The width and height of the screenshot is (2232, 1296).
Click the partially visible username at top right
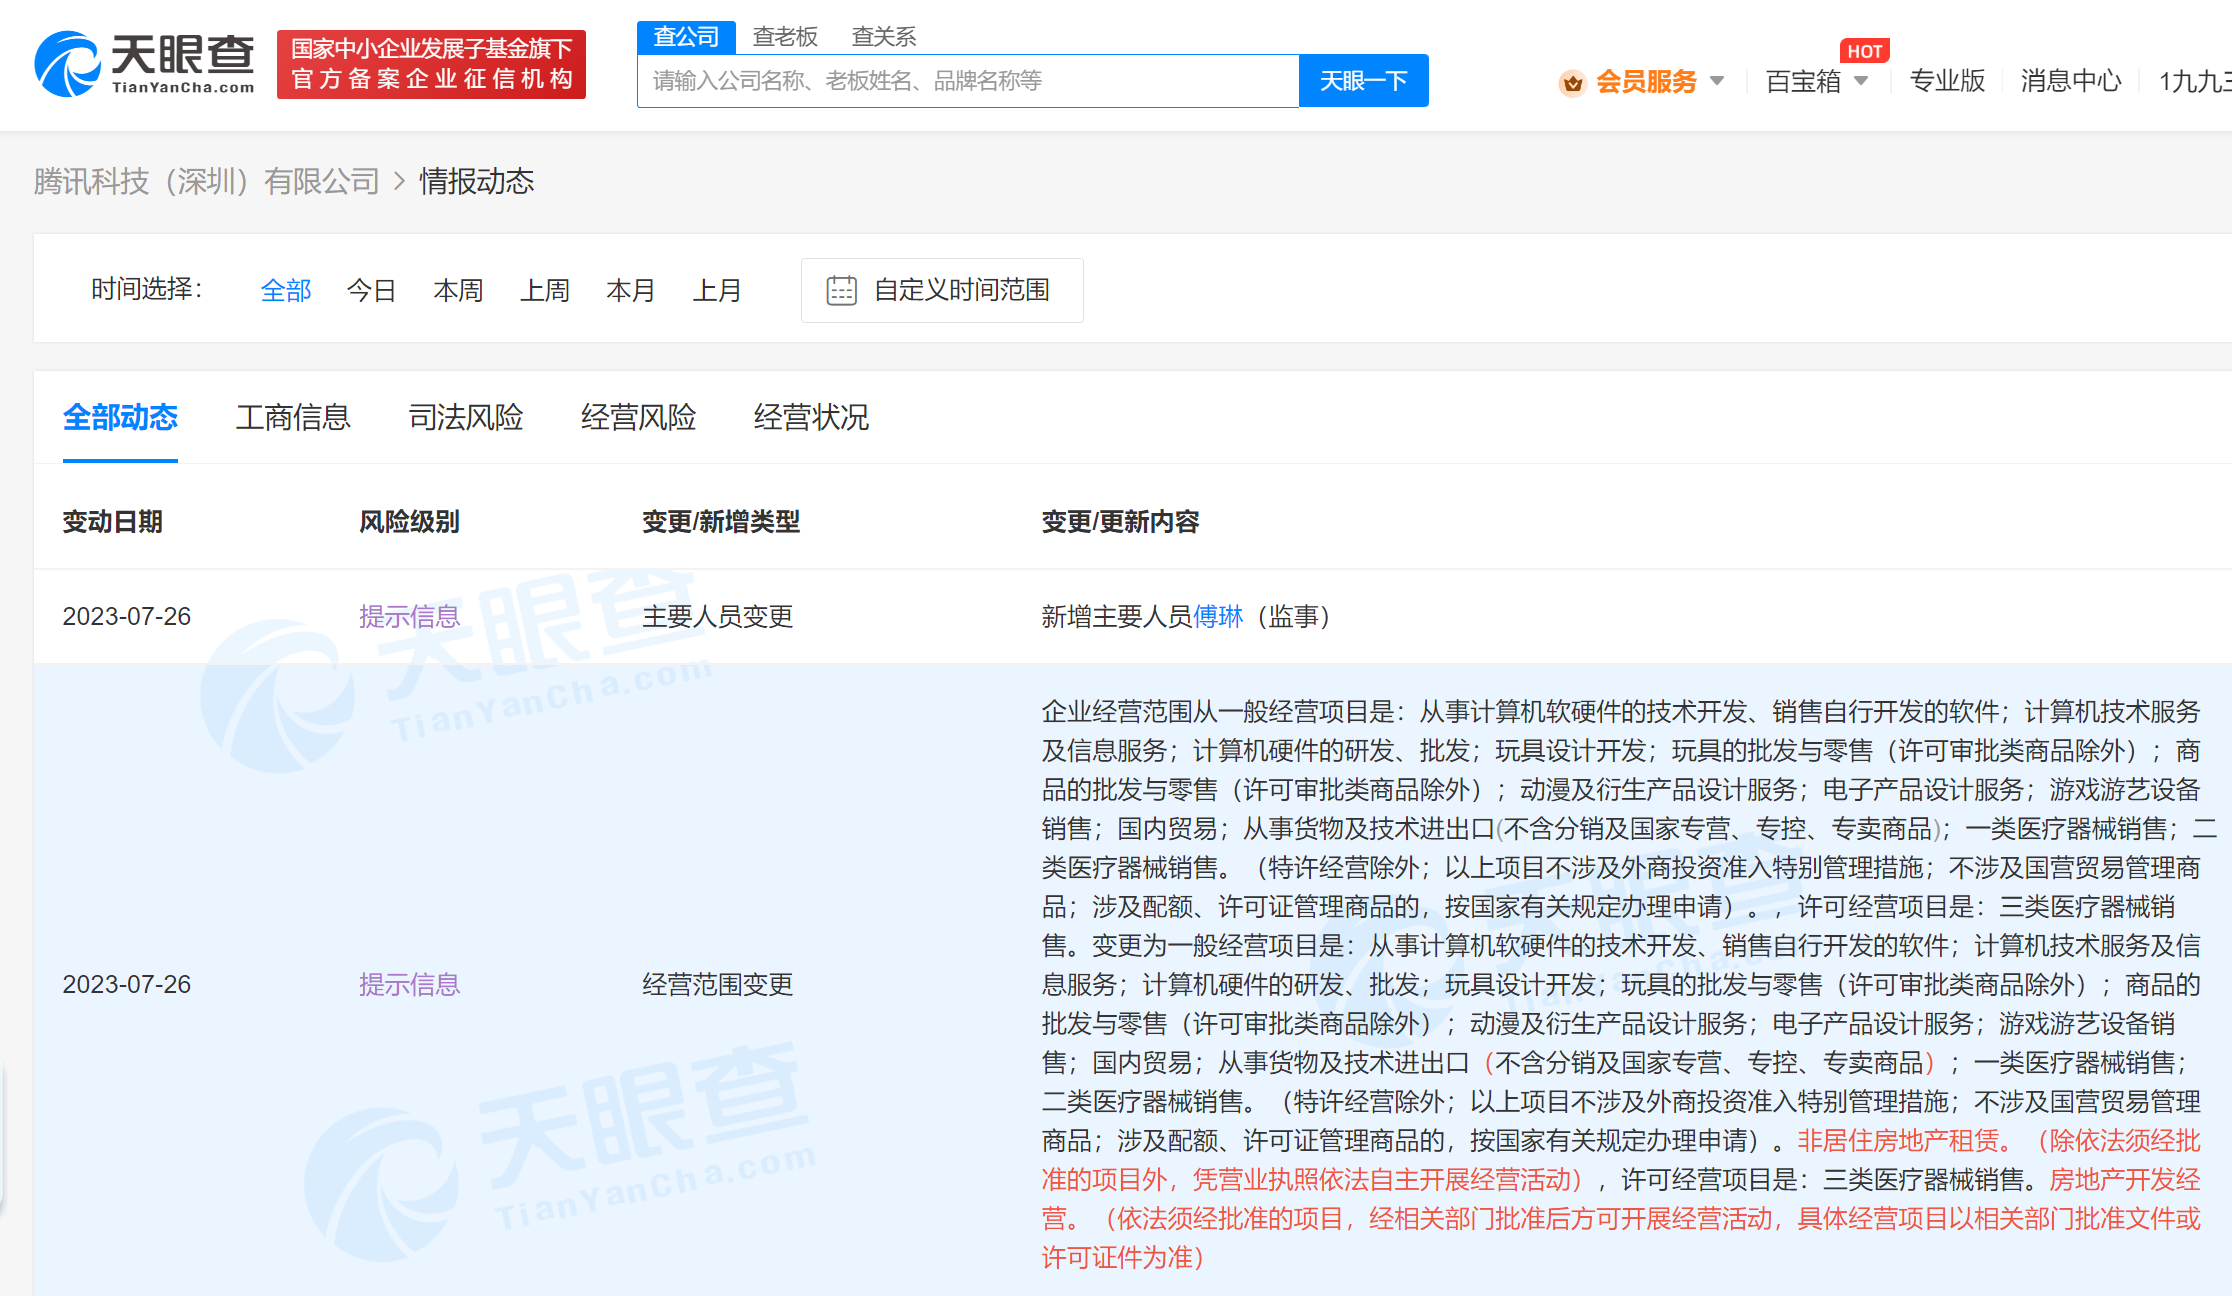click(2194, 81)
